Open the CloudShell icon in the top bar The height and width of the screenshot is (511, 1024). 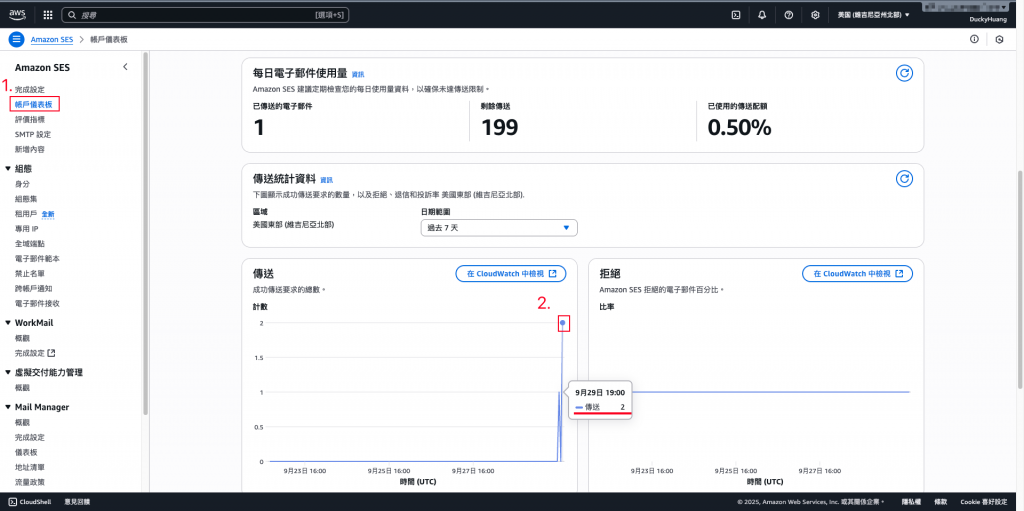[736, 14]
